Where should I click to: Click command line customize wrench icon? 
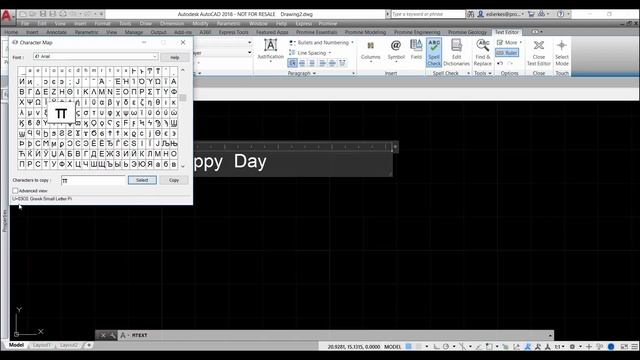click(113, 336)
